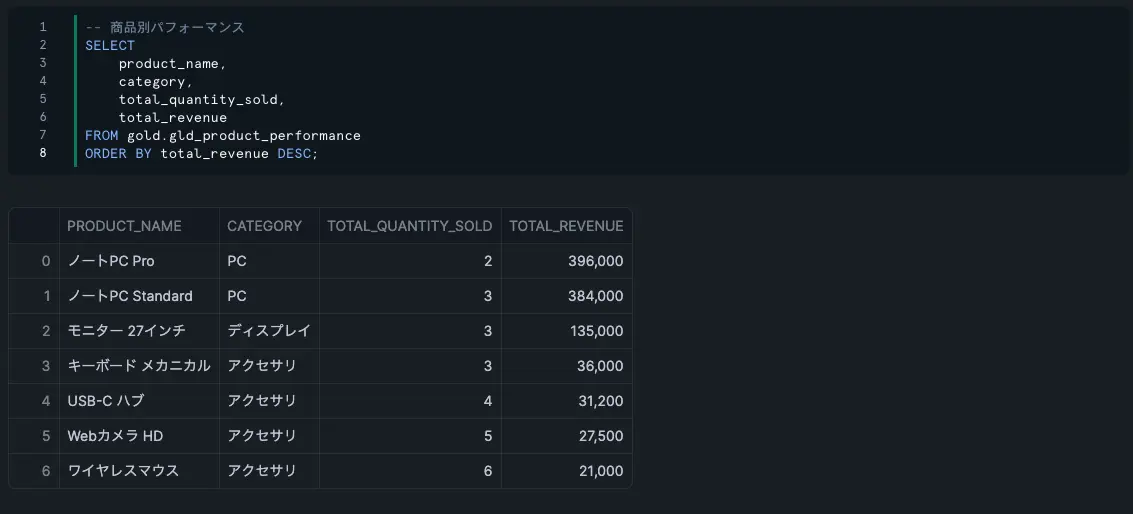The height and width of the screenshot is (514, 1133).
Task: Place cursor on the ORDER BY line
Action: (200, 153)
